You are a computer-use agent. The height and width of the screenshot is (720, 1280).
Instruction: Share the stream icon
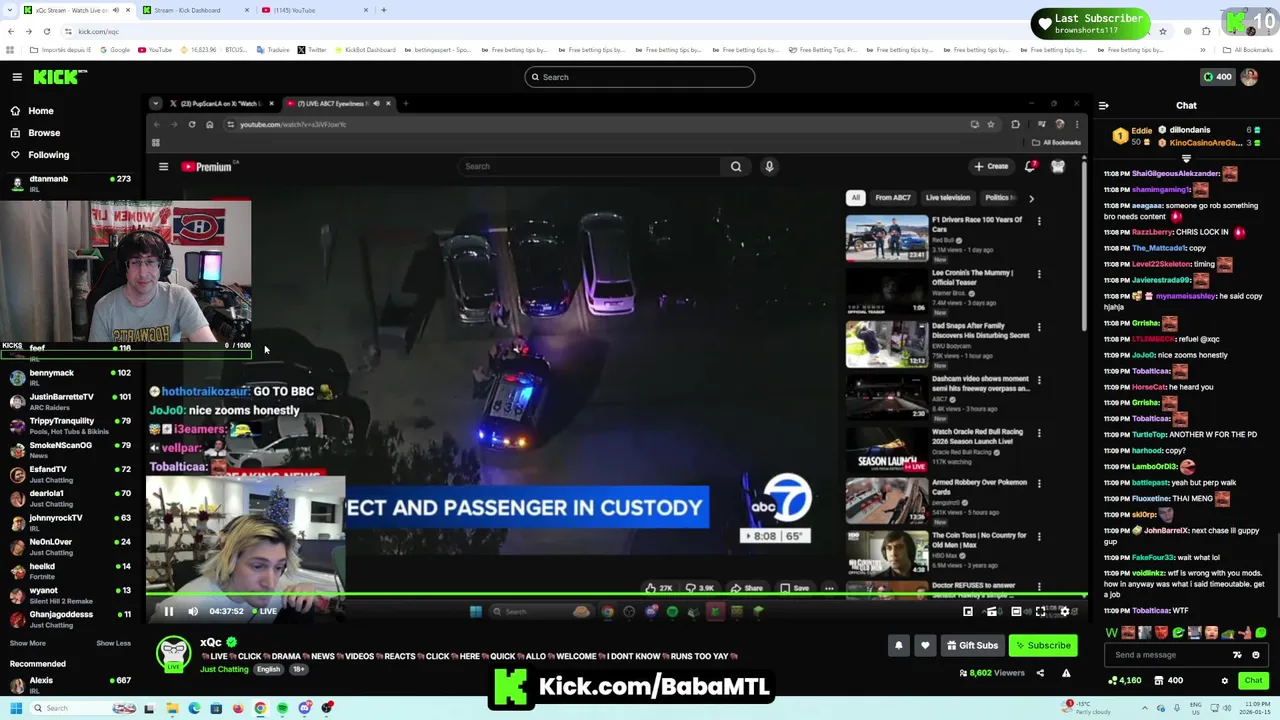point(1040,673)
